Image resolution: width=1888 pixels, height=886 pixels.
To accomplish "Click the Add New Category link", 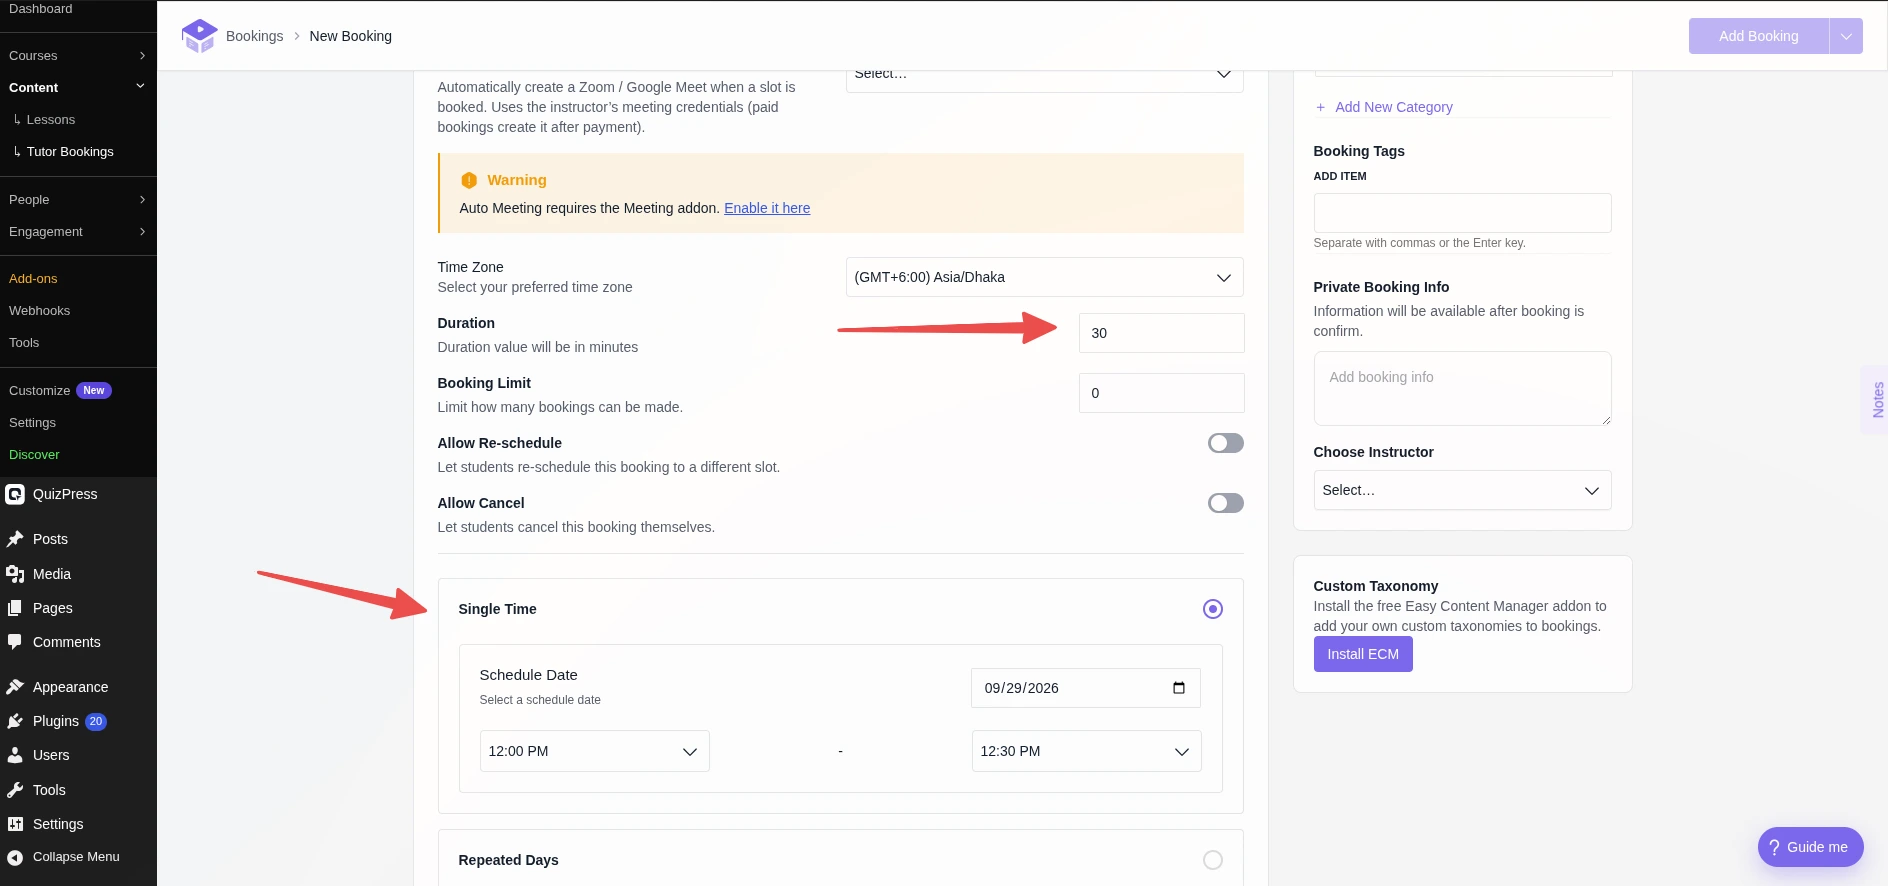I will pyautogui.click(x=1394, y=107).
